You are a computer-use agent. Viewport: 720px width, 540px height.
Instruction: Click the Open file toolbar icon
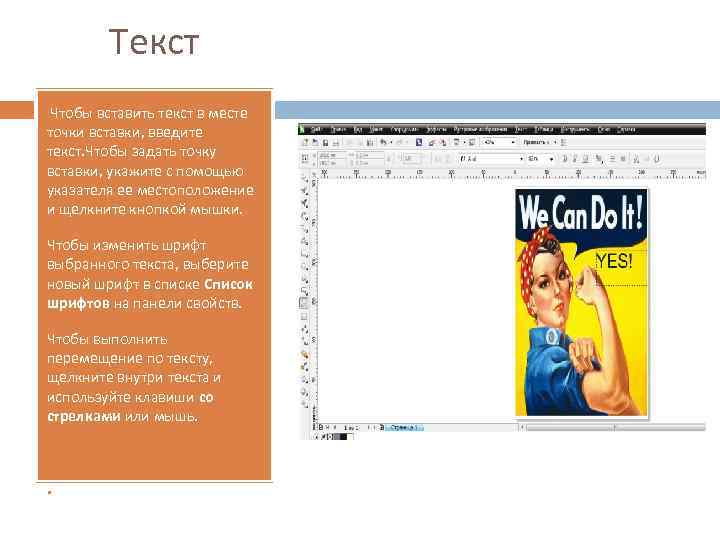[315, 143]
